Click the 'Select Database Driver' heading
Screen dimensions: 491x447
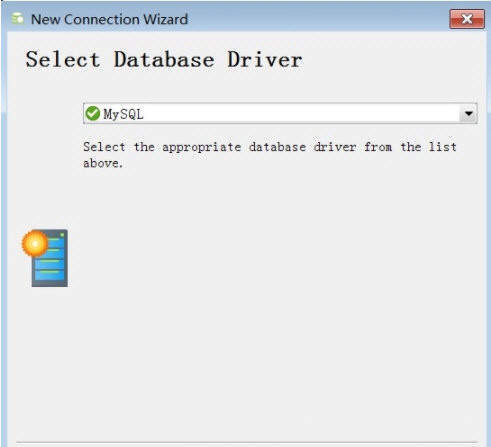[x=164, y=60]
